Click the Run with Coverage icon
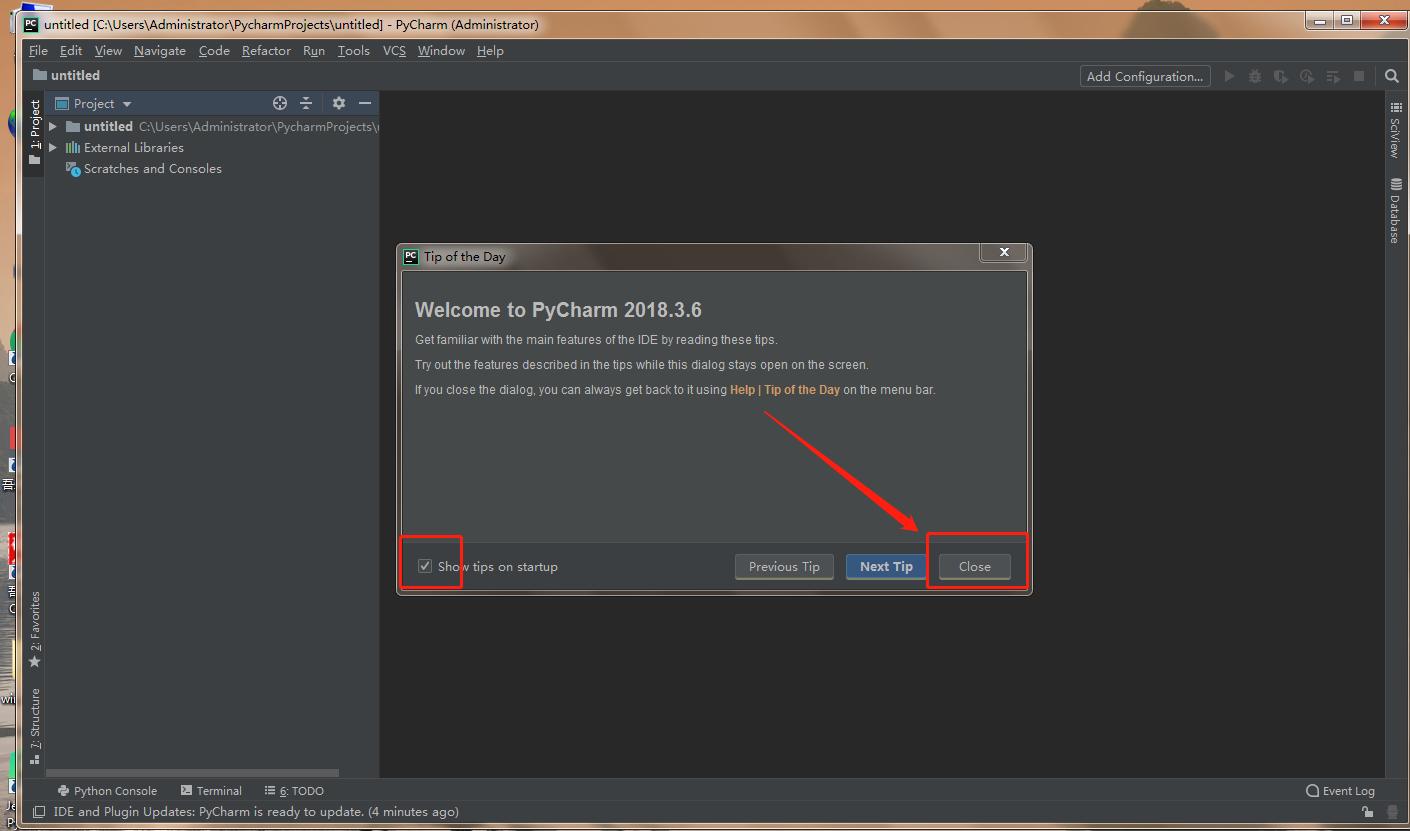 (1281, 76)
